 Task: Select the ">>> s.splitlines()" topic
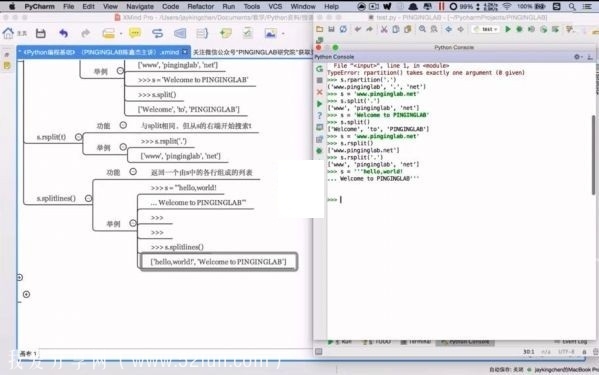click(x=177, y=247)
